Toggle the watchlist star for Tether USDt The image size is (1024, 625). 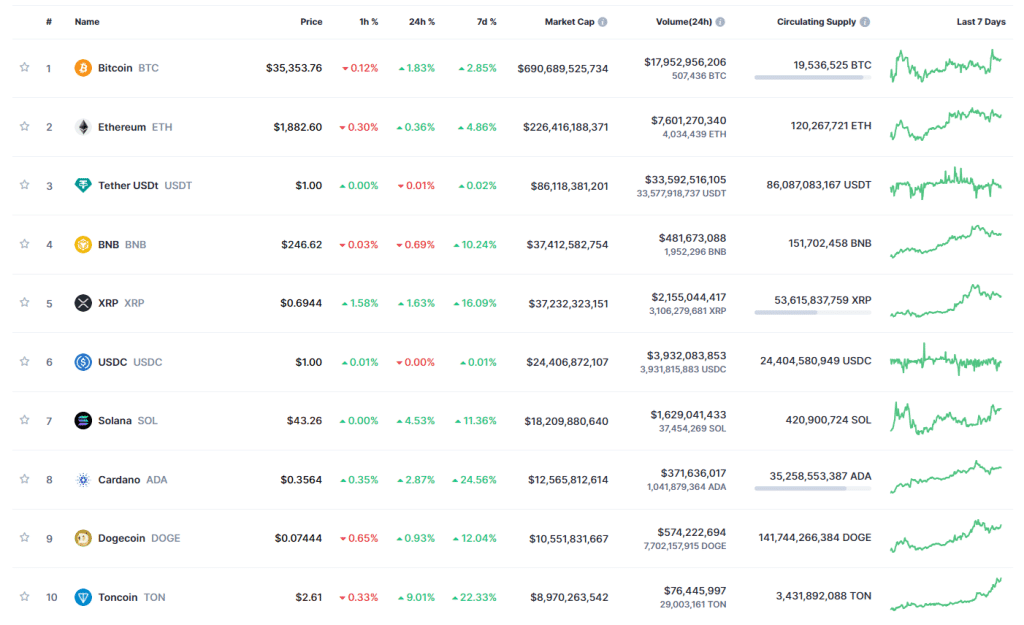coord(24,185)
